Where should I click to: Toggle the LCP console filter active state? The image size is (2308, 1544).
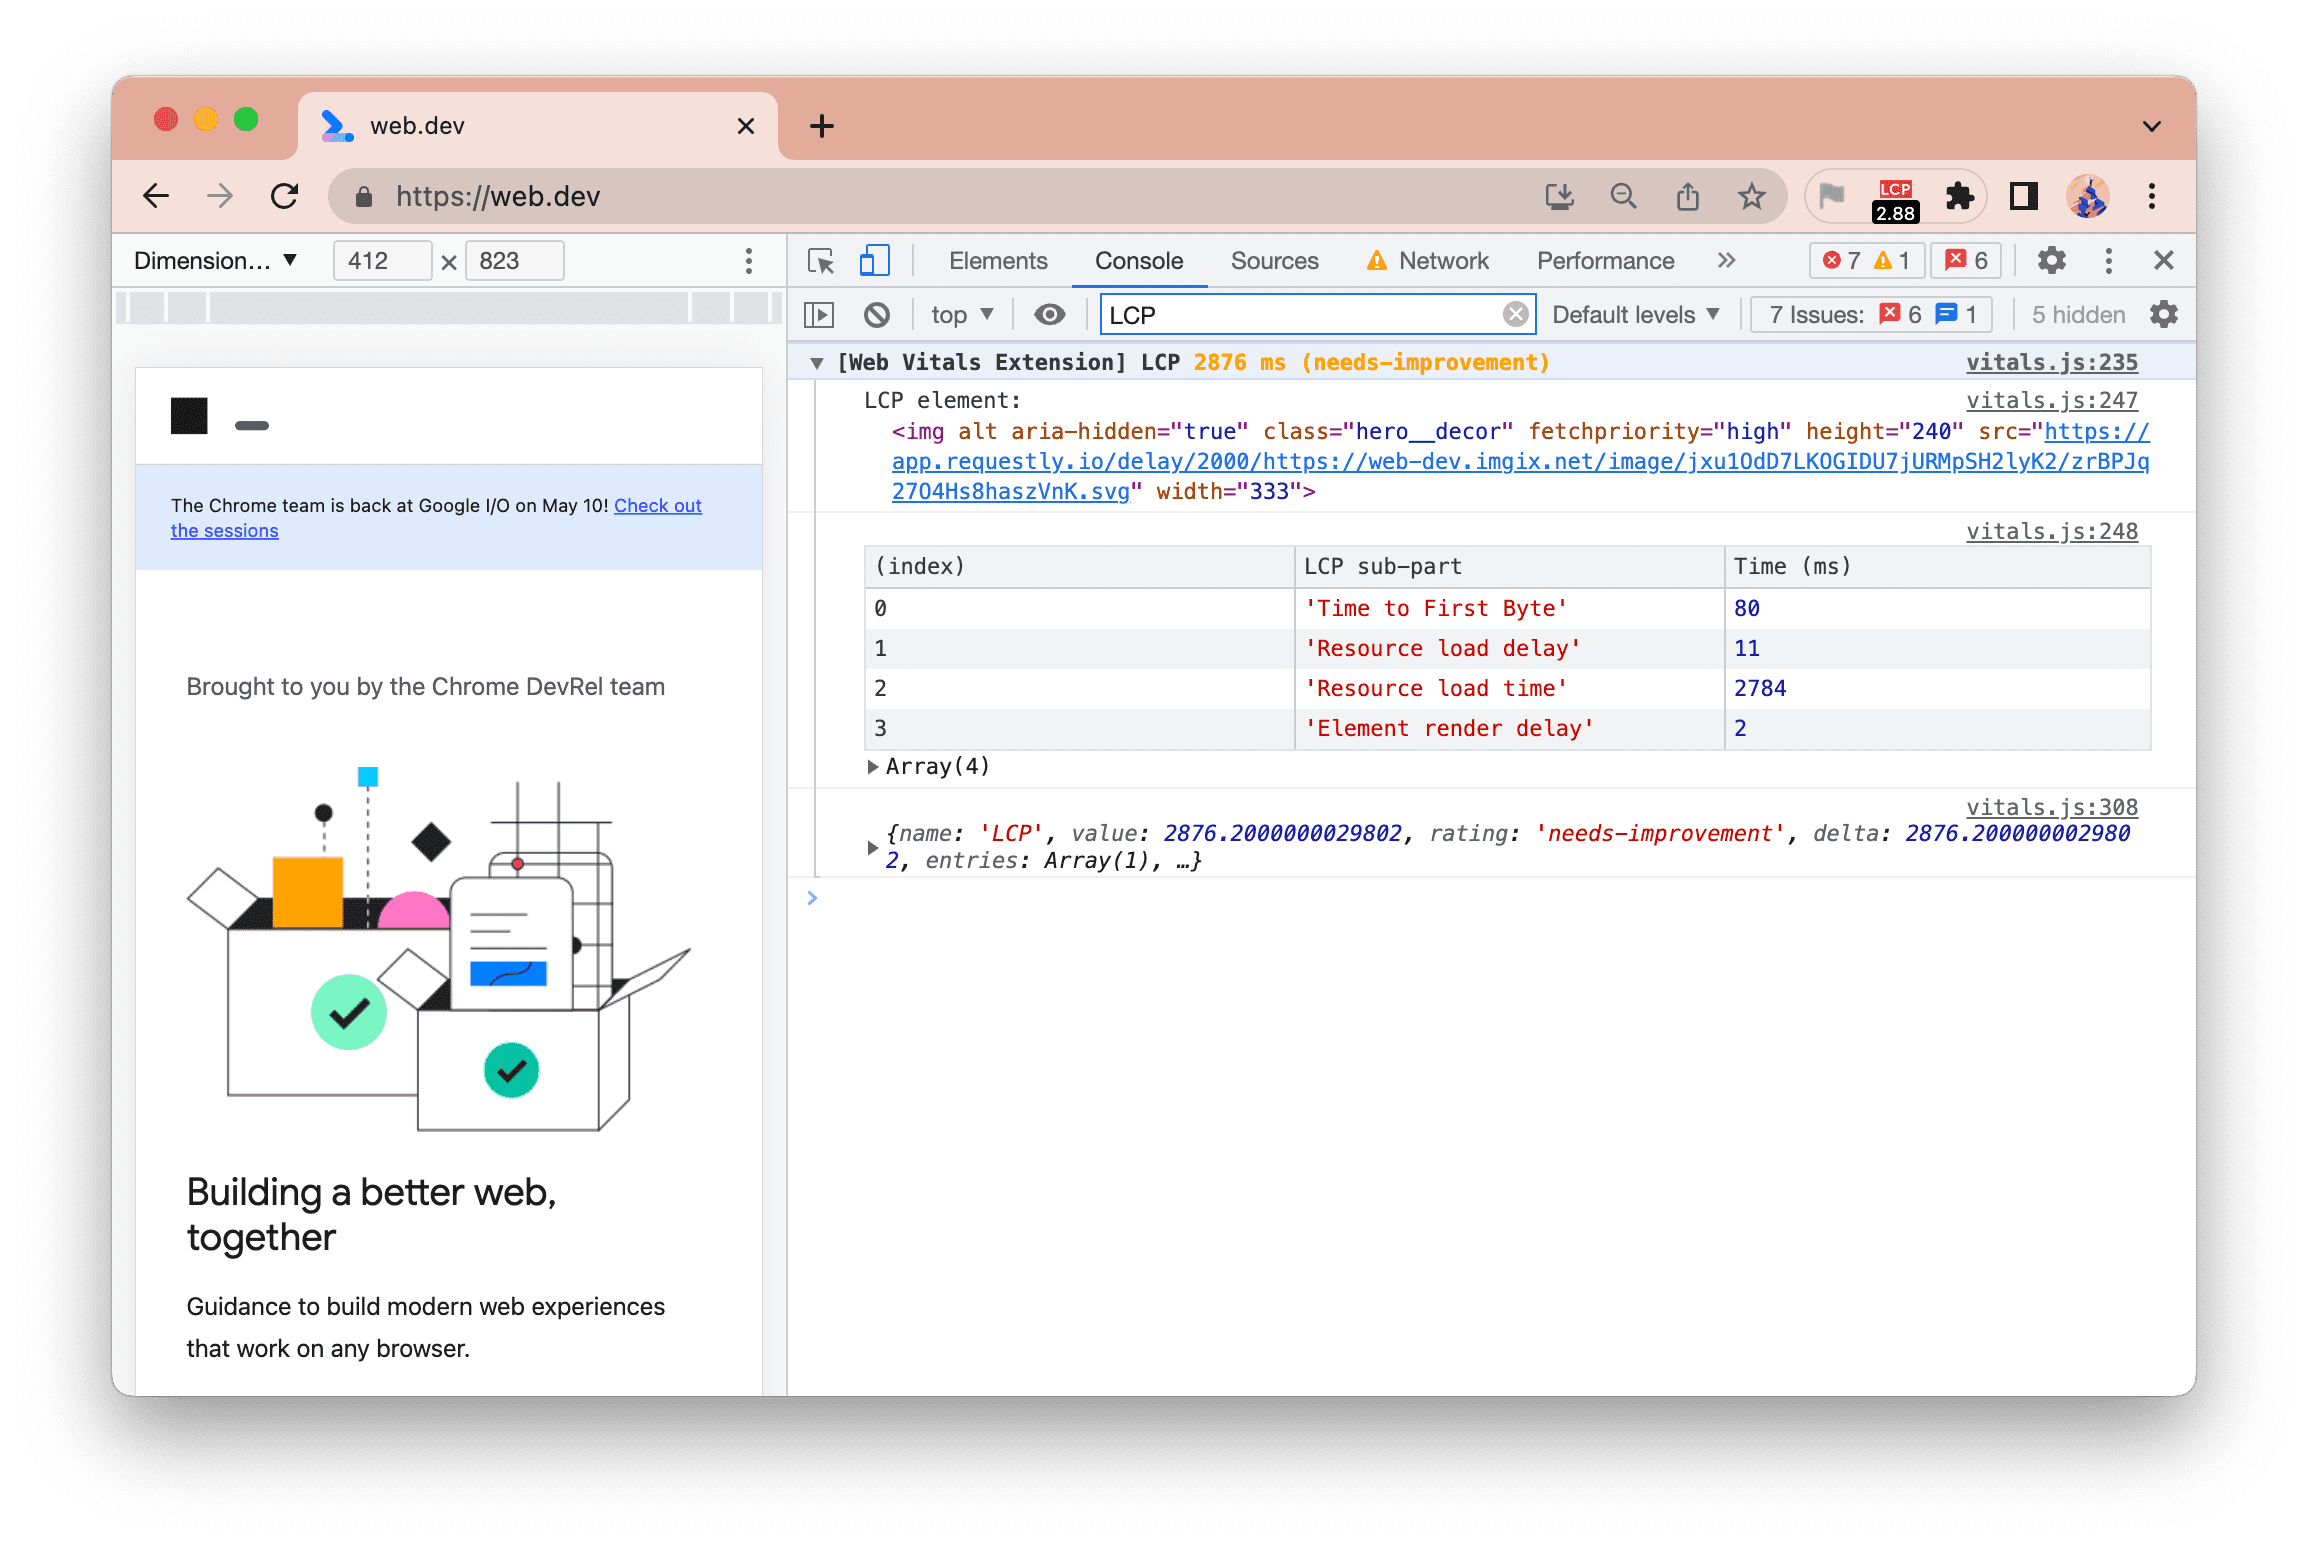tap(1516, 314)
